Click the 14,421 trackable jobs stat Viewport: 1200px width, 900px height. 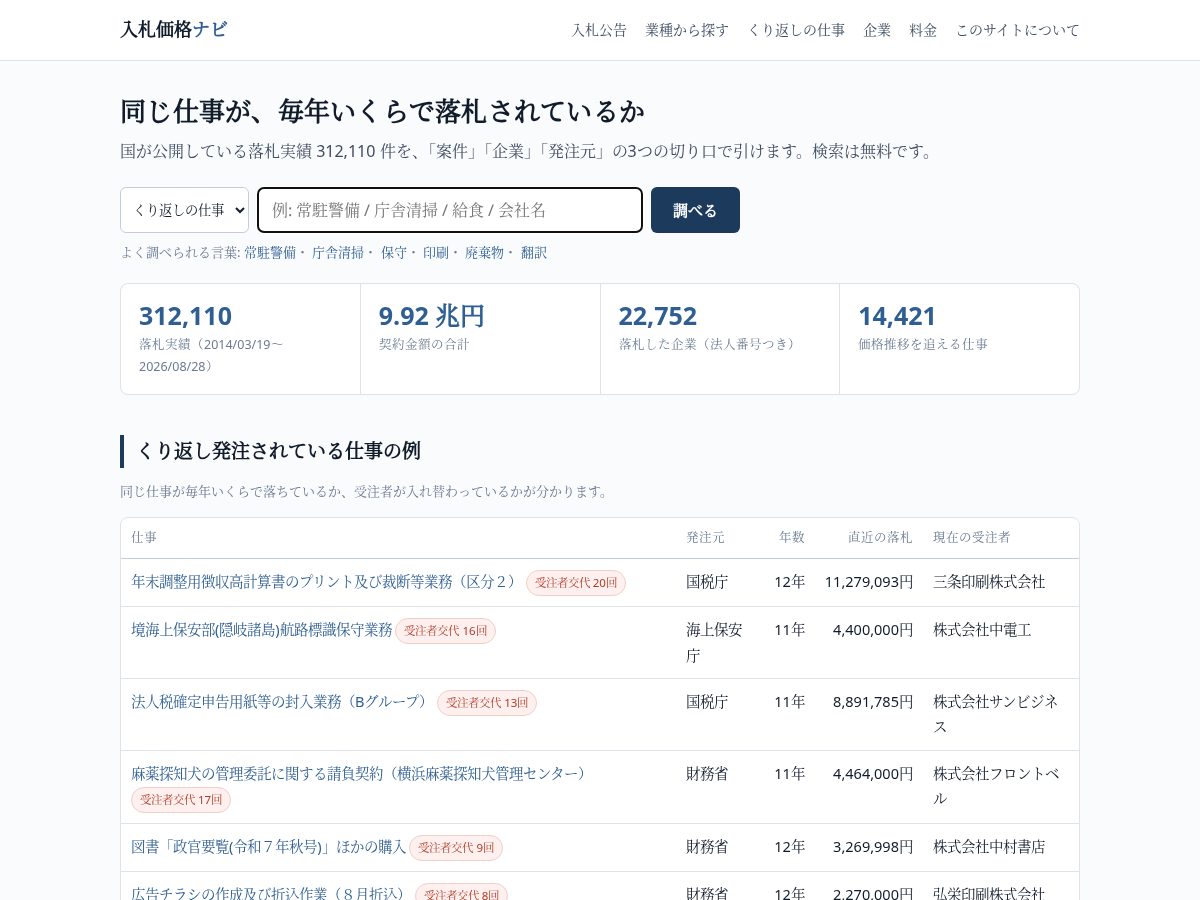(959, 339)
